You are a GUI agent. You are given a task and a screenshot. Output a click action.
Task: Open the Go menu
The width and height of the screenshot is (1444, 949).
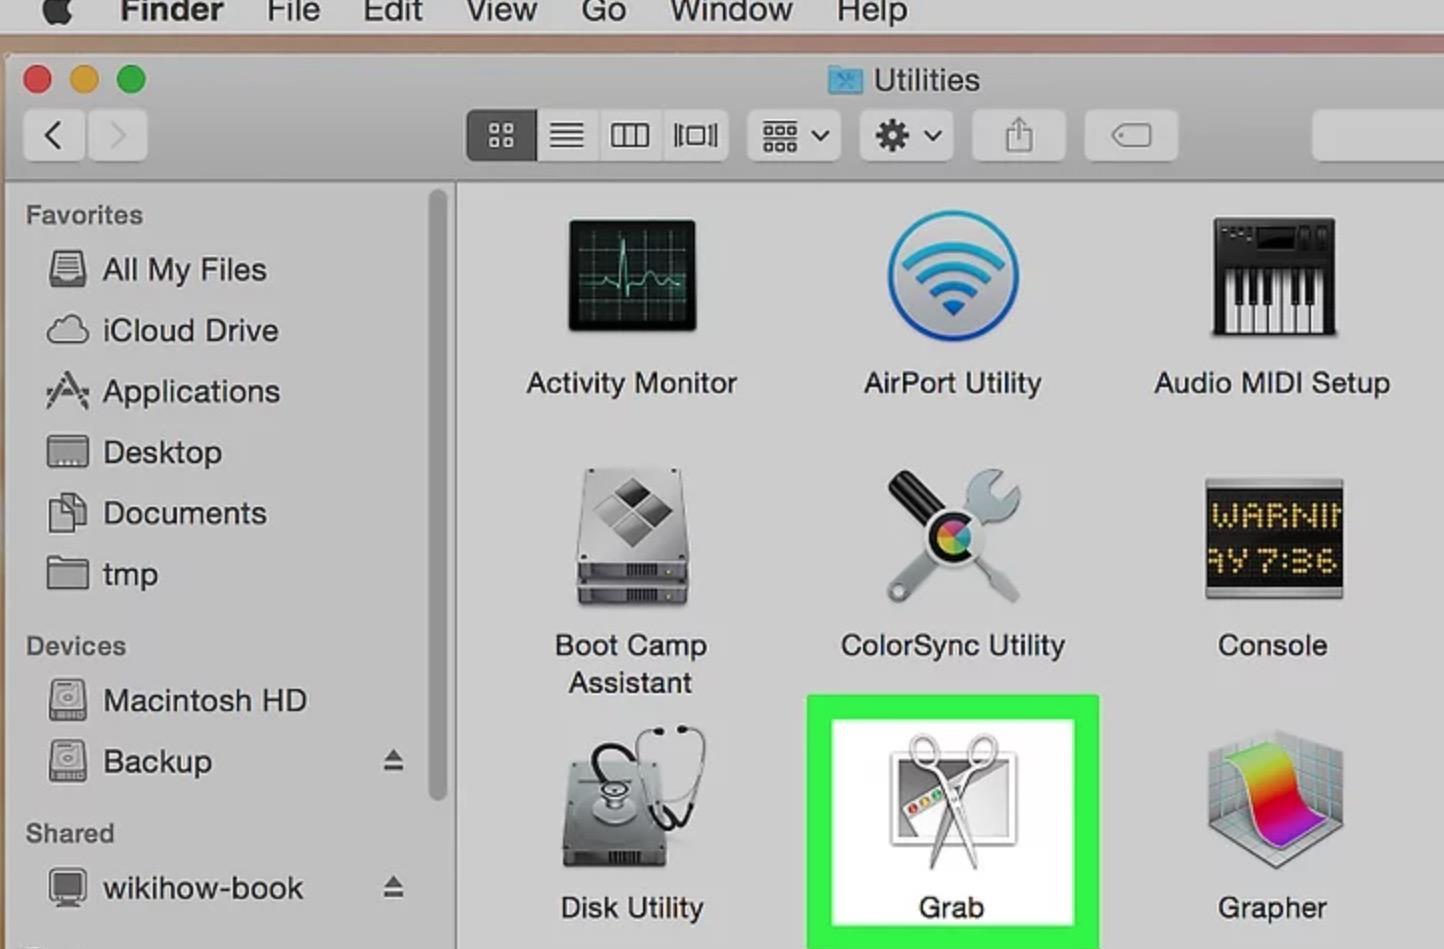(603, 12)
